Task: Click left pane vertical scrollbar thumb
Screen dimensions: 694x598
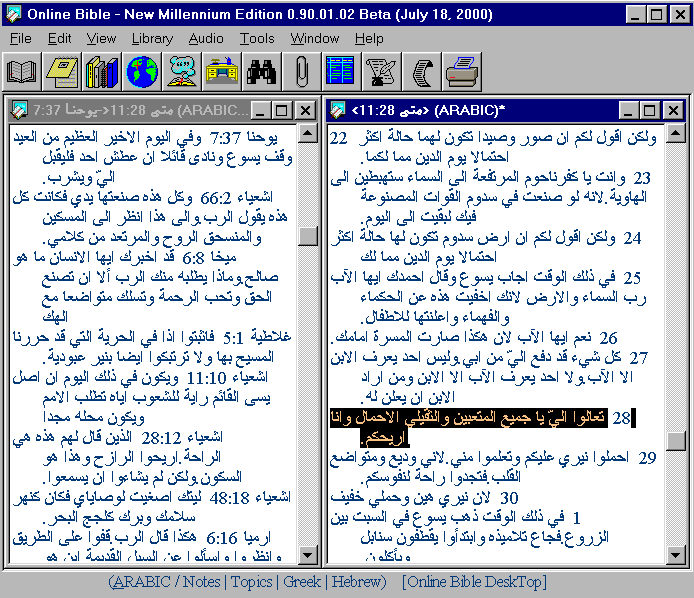Action: pyautogui.click(x=308, y=236)
